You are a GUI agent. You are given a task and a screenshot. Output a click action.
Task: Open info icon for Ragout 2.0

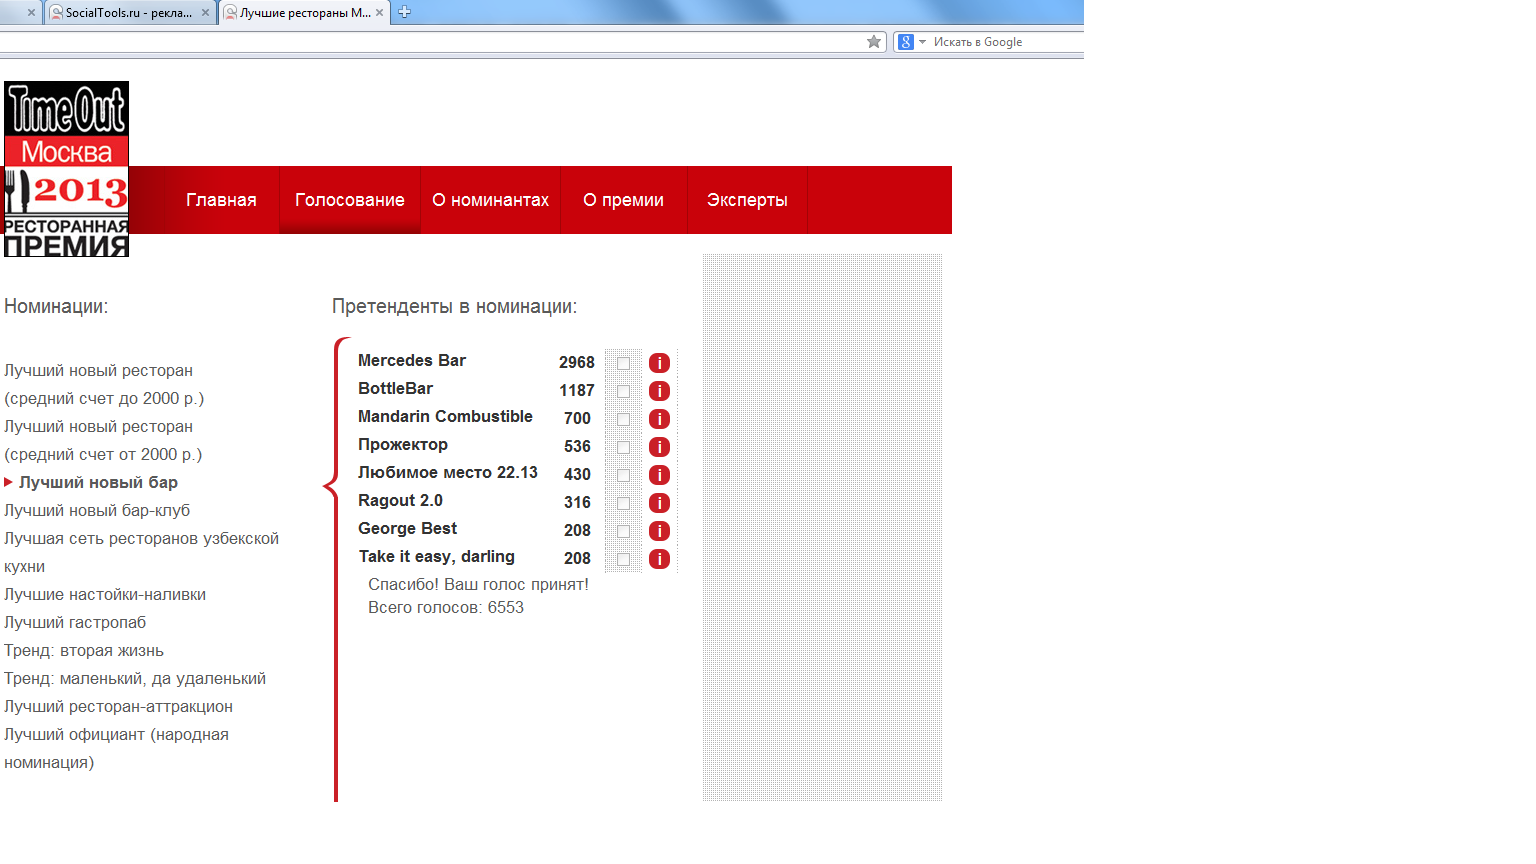[659, 503]
